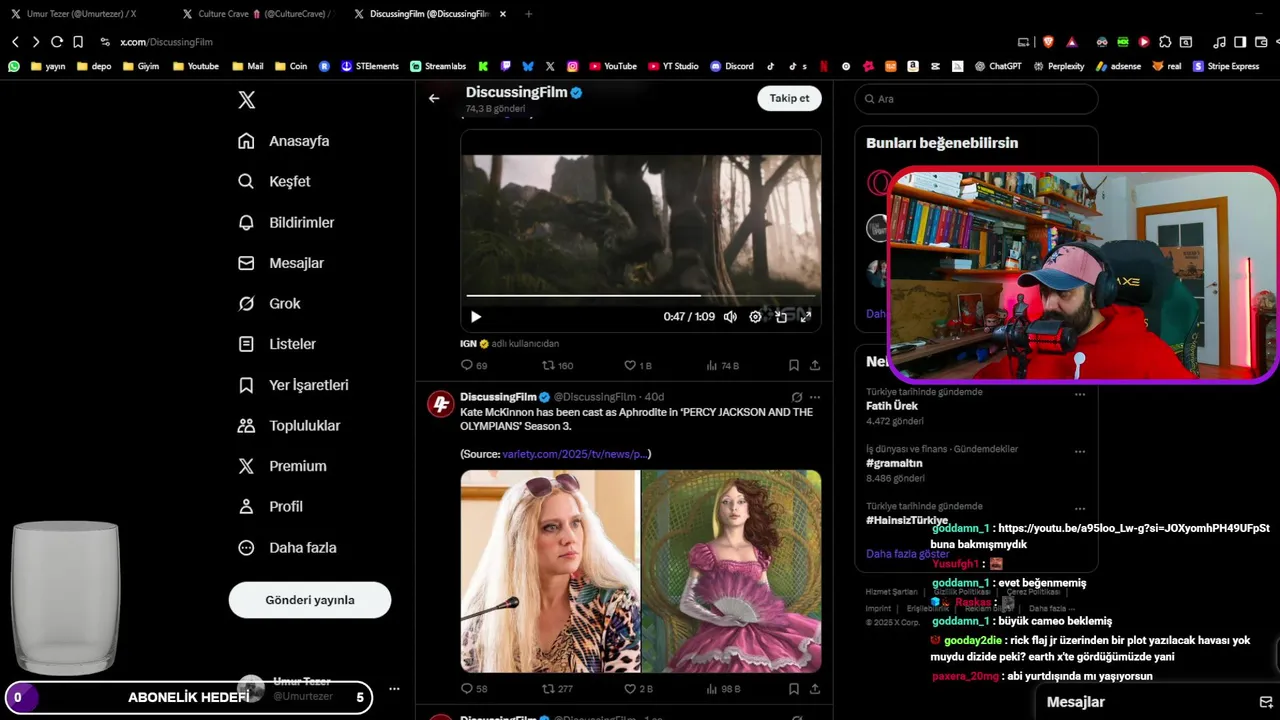Click the Ara search field
The height and width of the screenshot is (720, 1280).
(976, 99)
